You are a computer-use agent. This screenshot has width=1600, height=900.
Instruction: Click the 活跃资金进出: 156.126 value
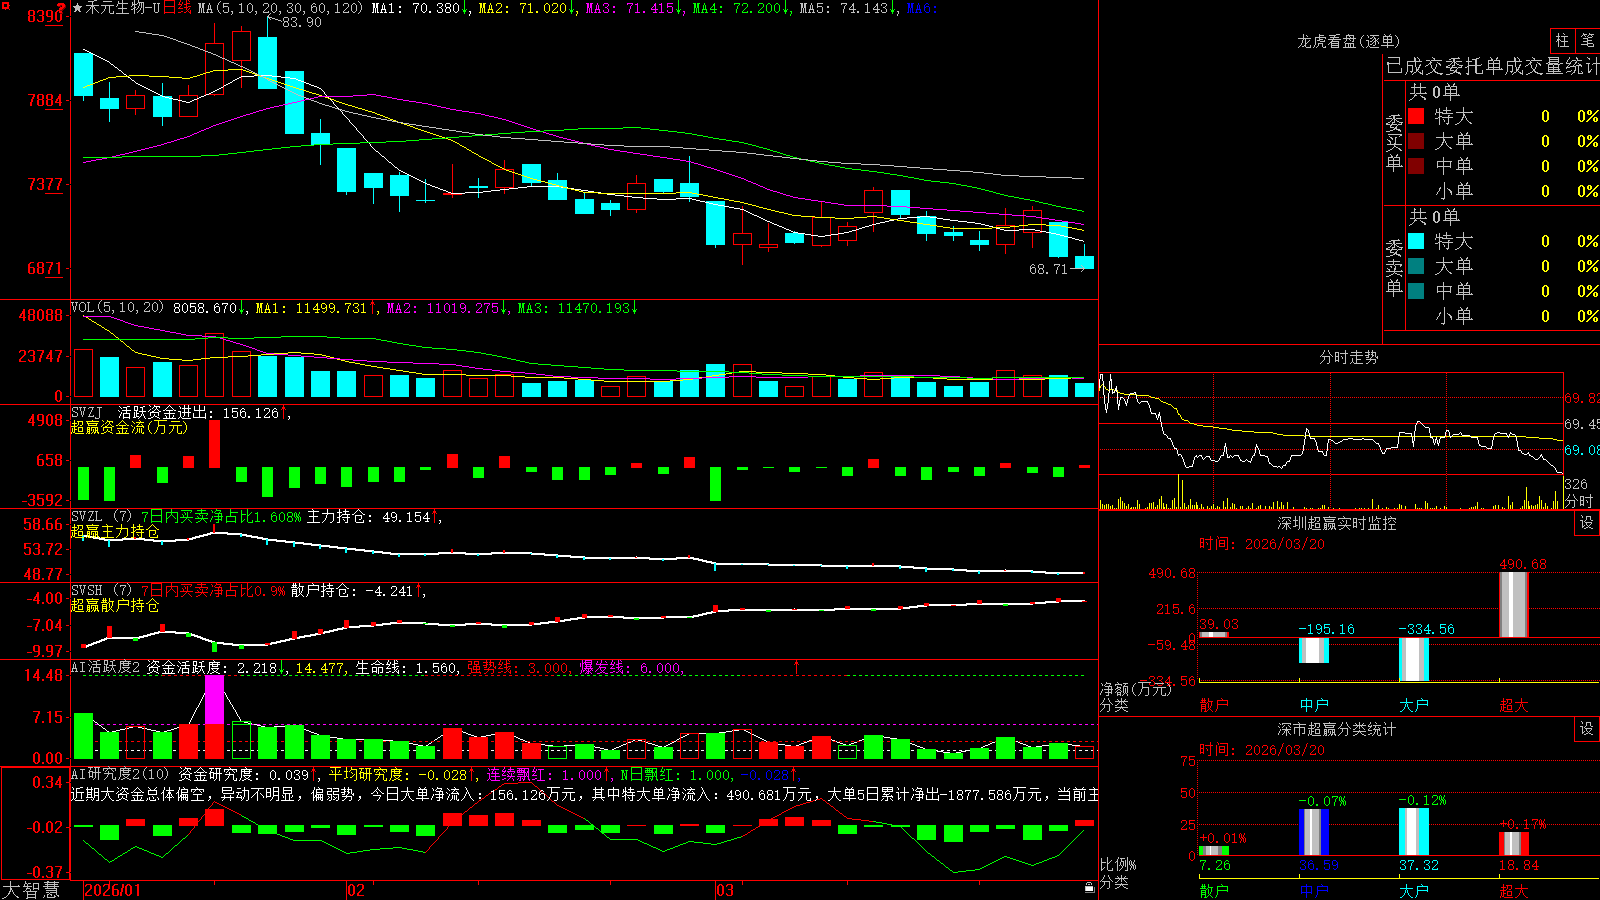(x=198, y=413)
